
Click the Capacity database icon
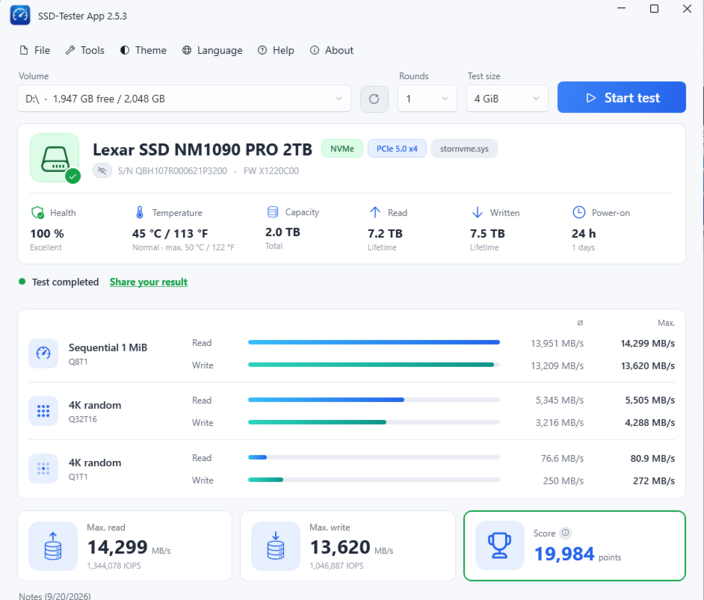click(x=273, y=212)
